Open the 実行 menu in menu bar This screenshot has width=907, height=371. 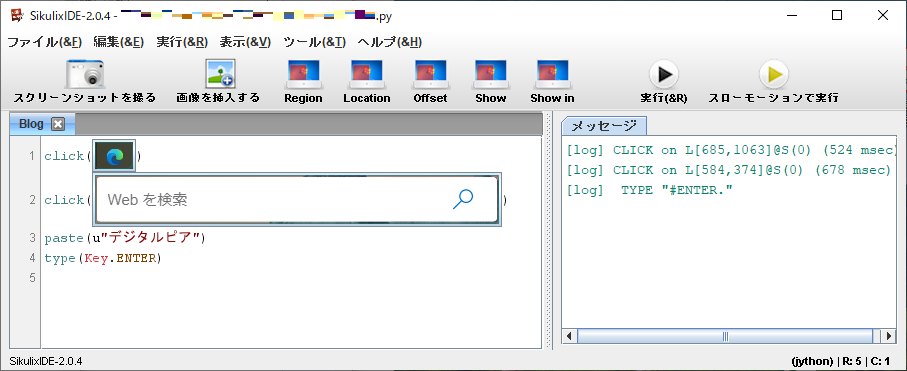pos(182,42)
